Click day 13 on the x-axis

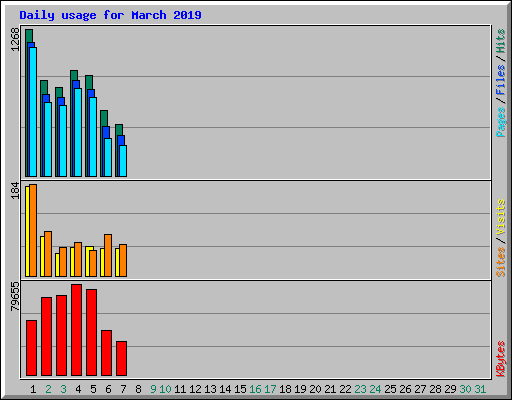coord(210,389)
